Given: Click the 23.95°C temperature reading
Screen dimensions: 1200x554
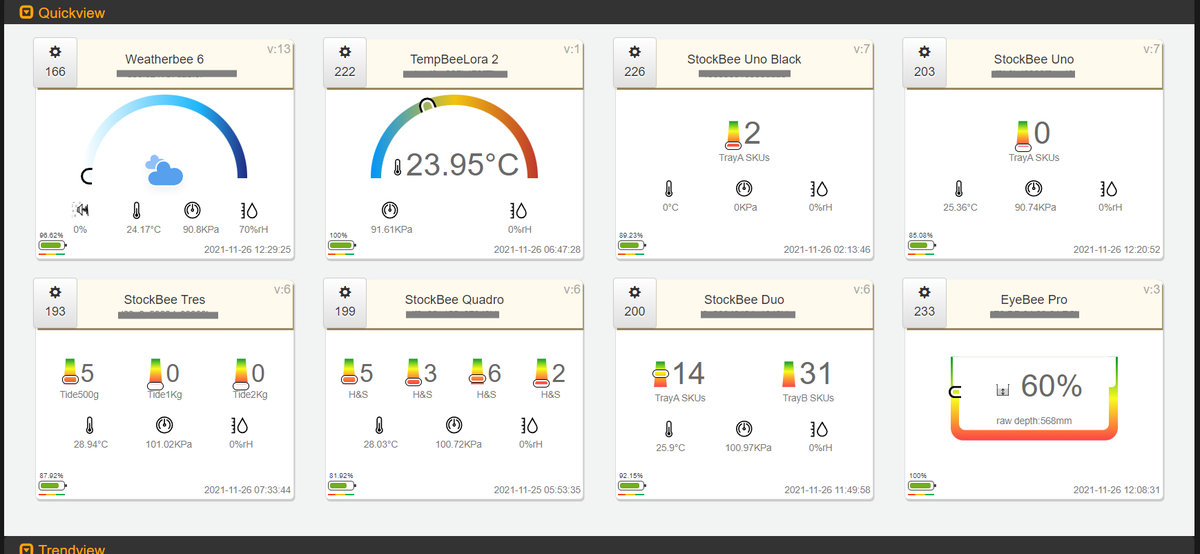Looking at the screenshot, I should pyautogui.click(x=461, y=165).
